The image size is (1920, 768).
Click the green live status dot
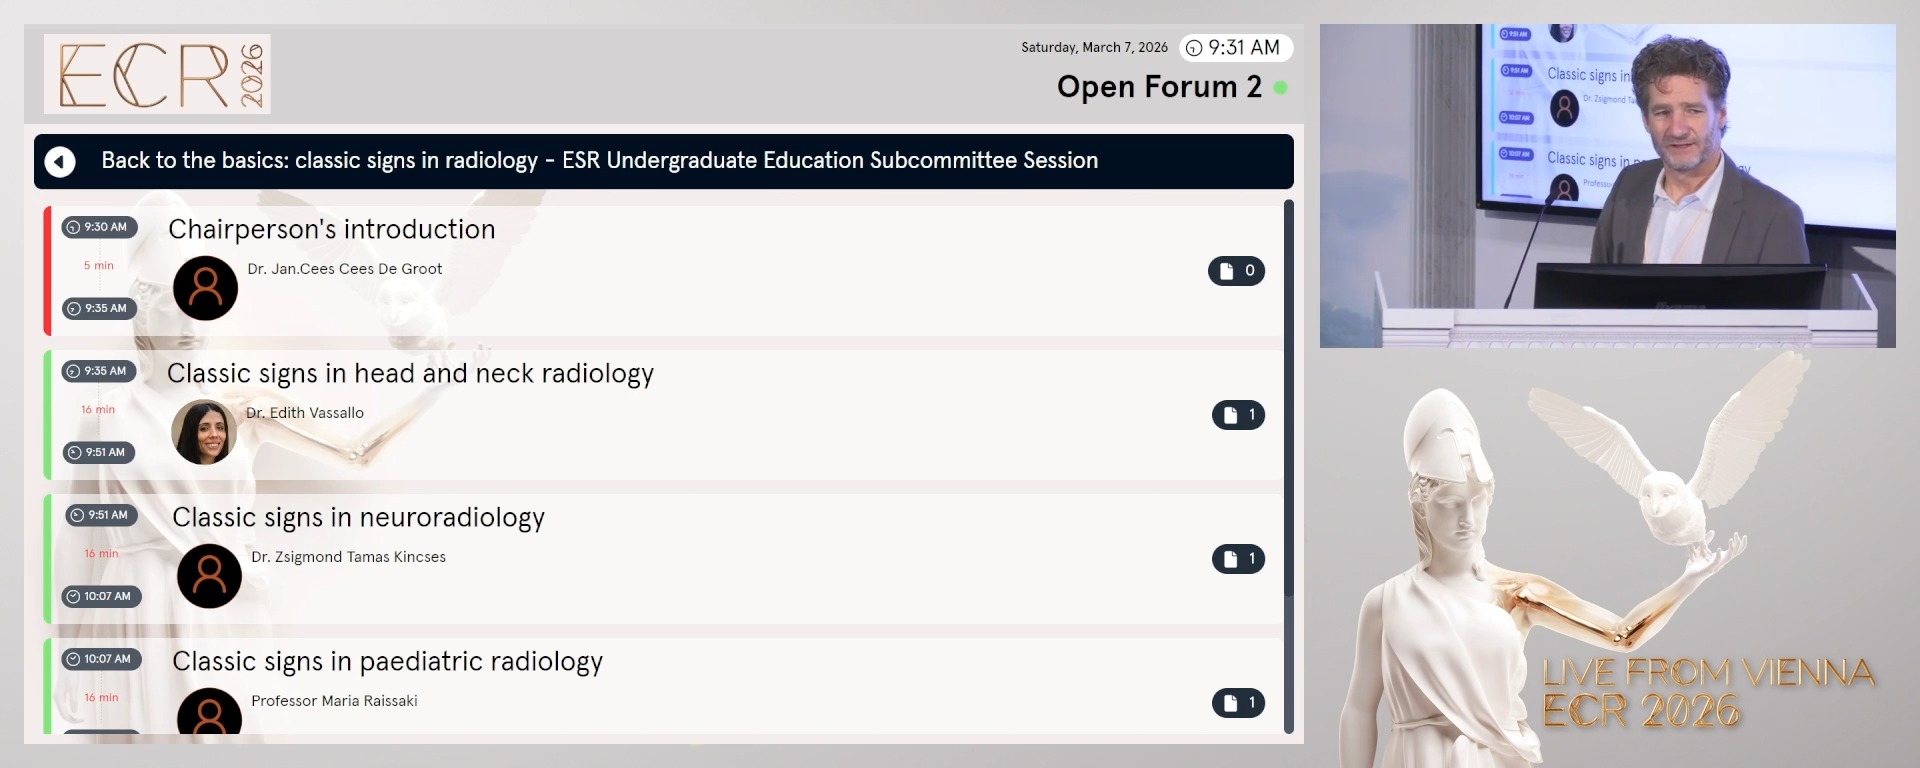[x=1280, y=88]
